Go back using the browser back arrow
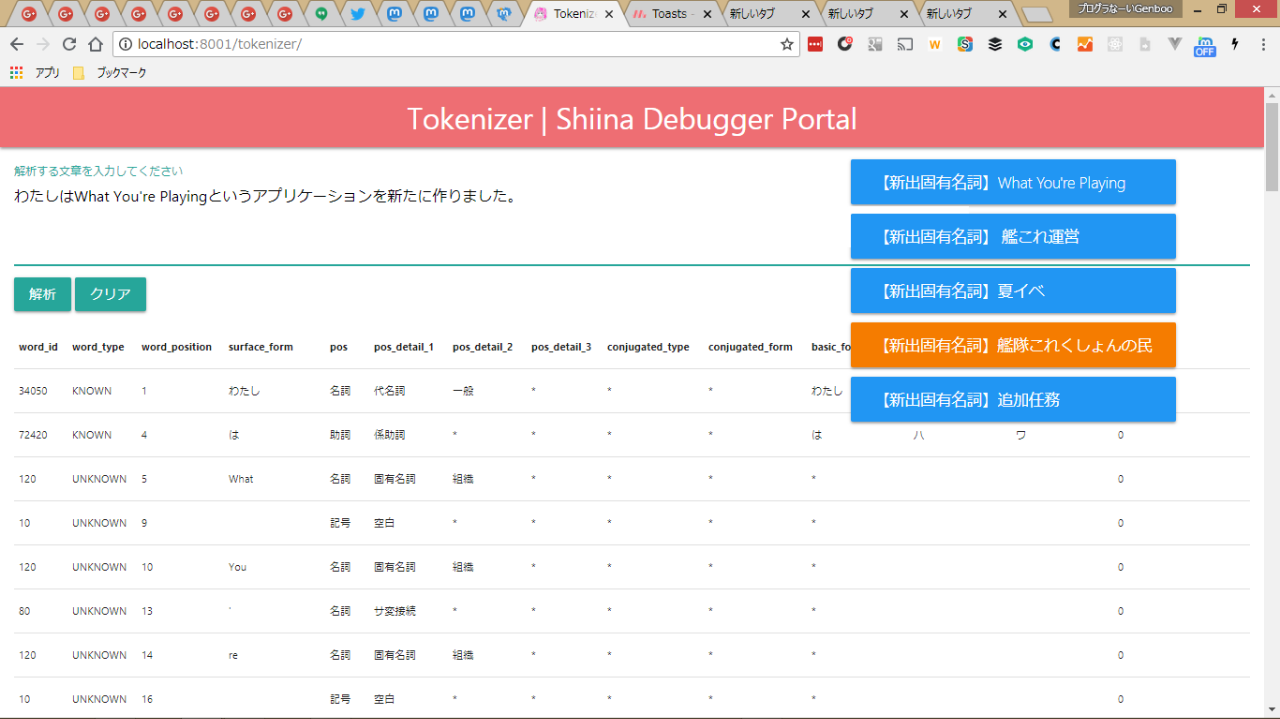Image resolution: width=1280 pixels, height=719 pixels. point(17,44)
